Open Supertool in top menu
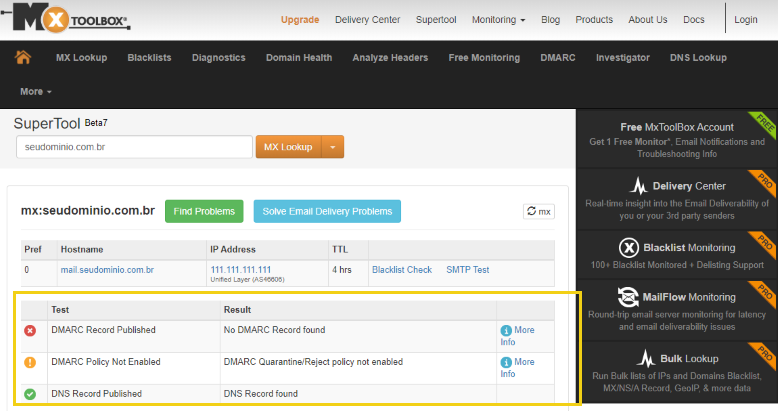The width and height of the screenshot is (778, 411). coord(436,20)
